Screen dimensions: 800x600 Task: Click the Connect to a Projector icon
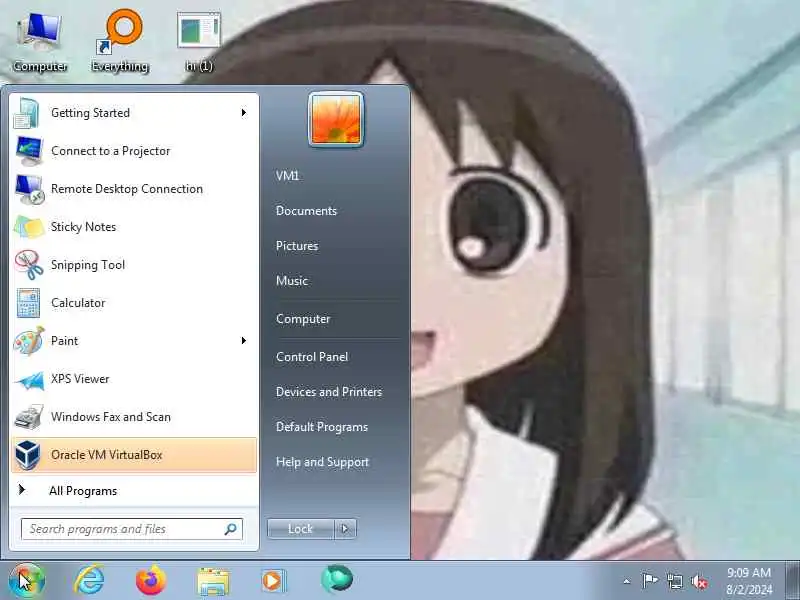pyautogui.click(x=29, y=151)
